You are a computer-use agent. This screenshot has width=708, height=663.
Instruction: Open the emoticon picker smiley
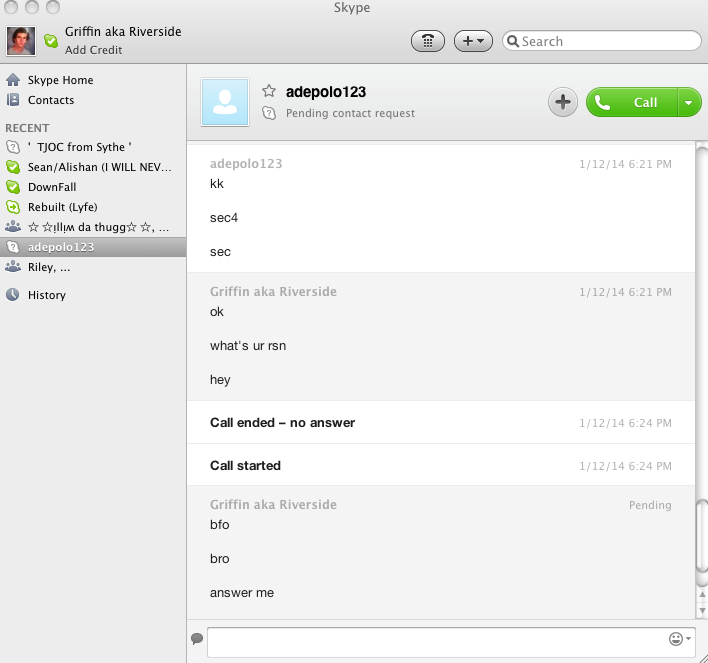pos(676,639)
